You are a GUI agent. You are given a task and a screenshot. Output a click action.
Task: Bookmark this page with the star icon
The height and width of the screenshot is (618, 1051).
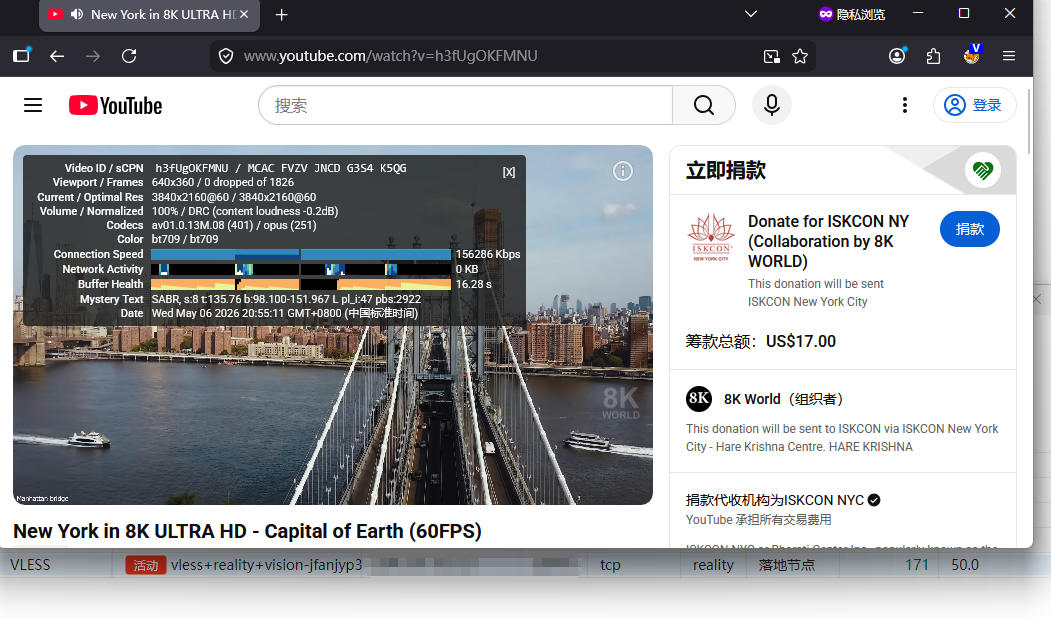(x=800, y=56)
